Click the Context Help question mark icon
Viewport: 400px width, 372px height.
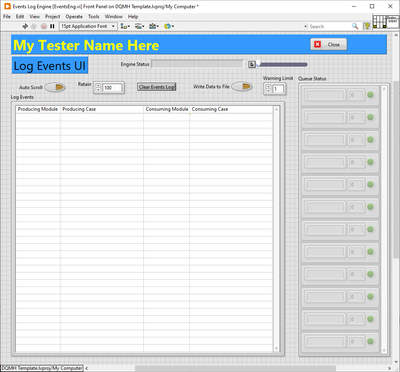(x=367, y=26)
